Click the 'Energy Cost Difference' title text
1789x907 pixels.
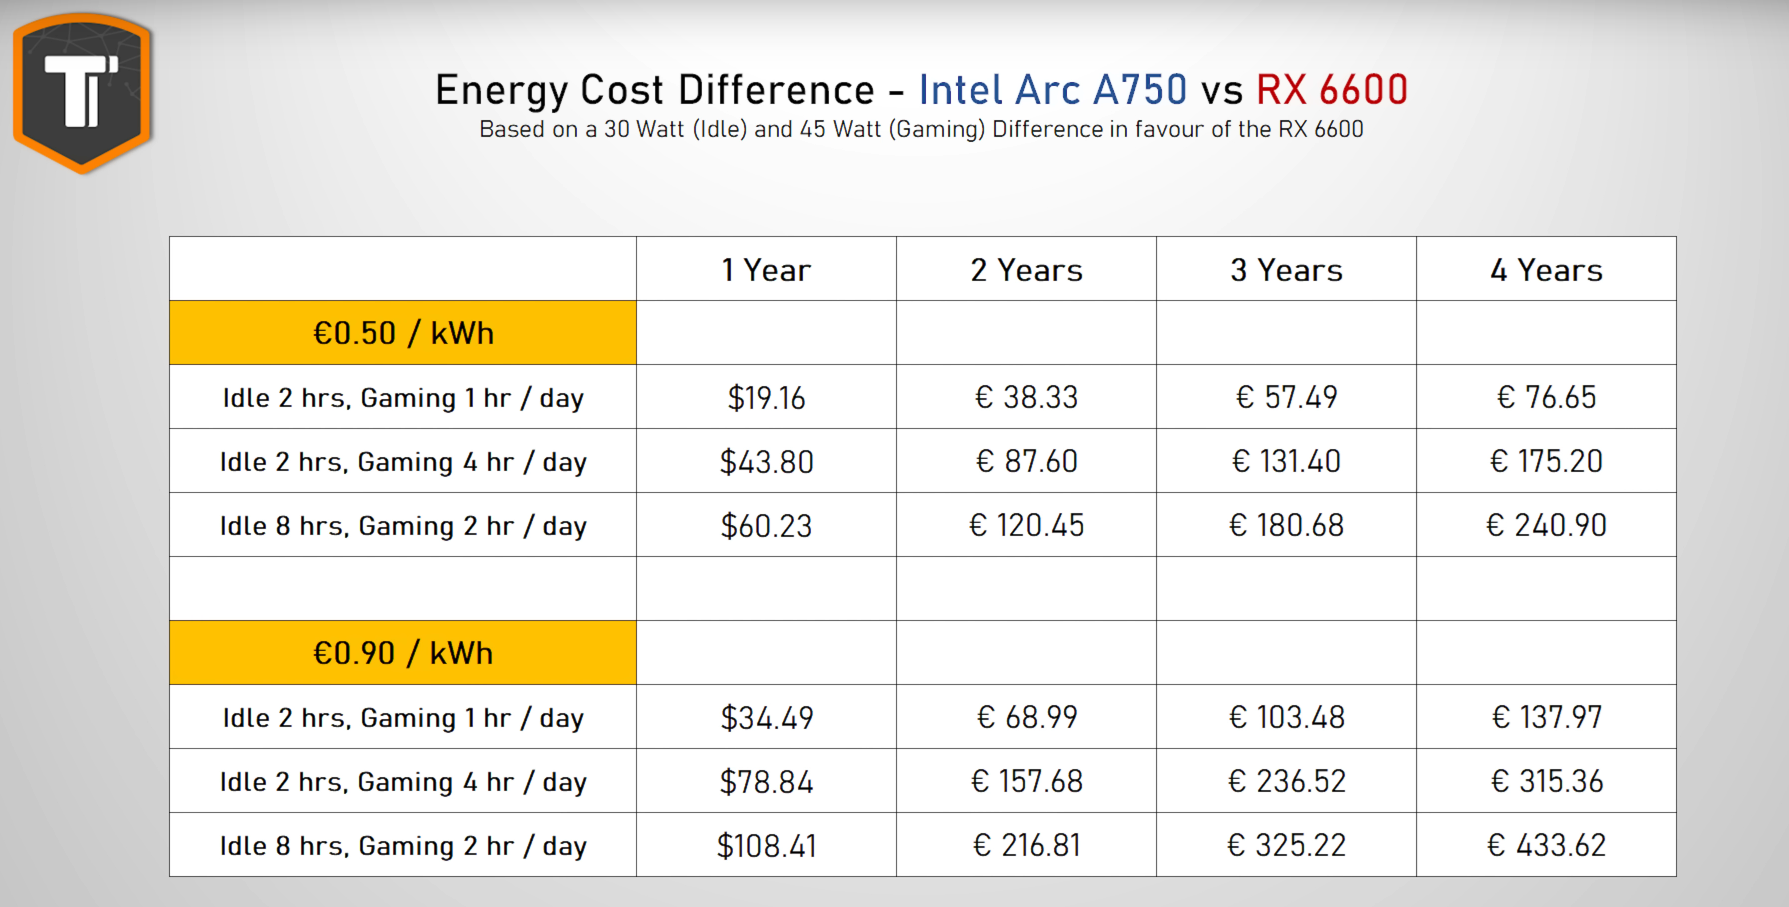[655, 90]
